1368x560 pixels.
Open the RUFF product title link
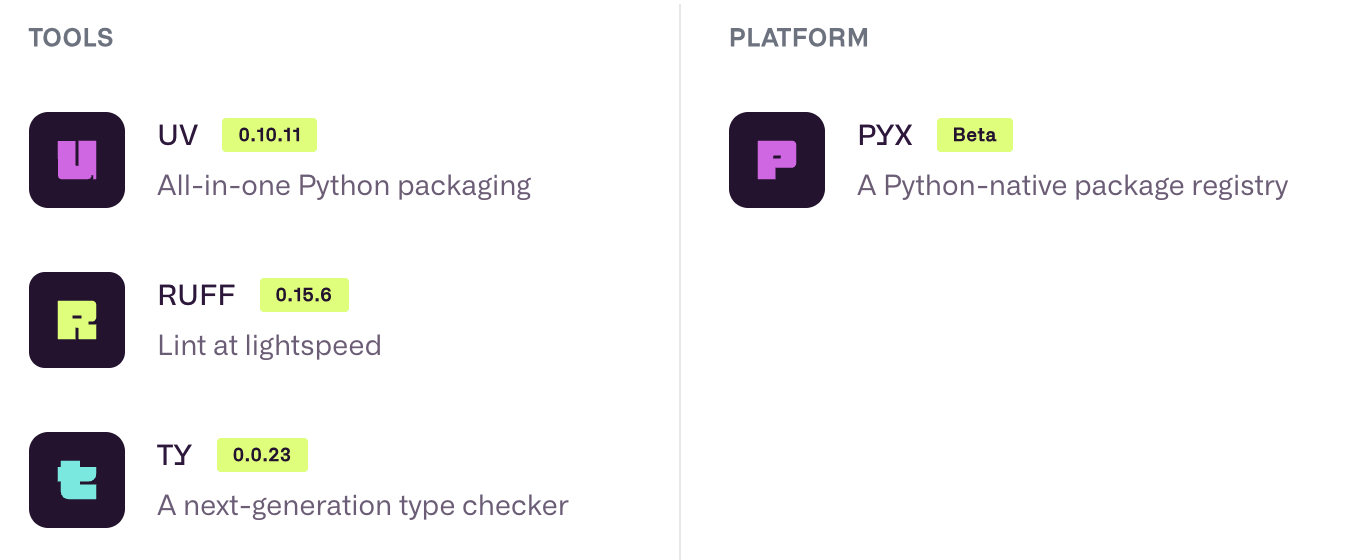[197, 295]
